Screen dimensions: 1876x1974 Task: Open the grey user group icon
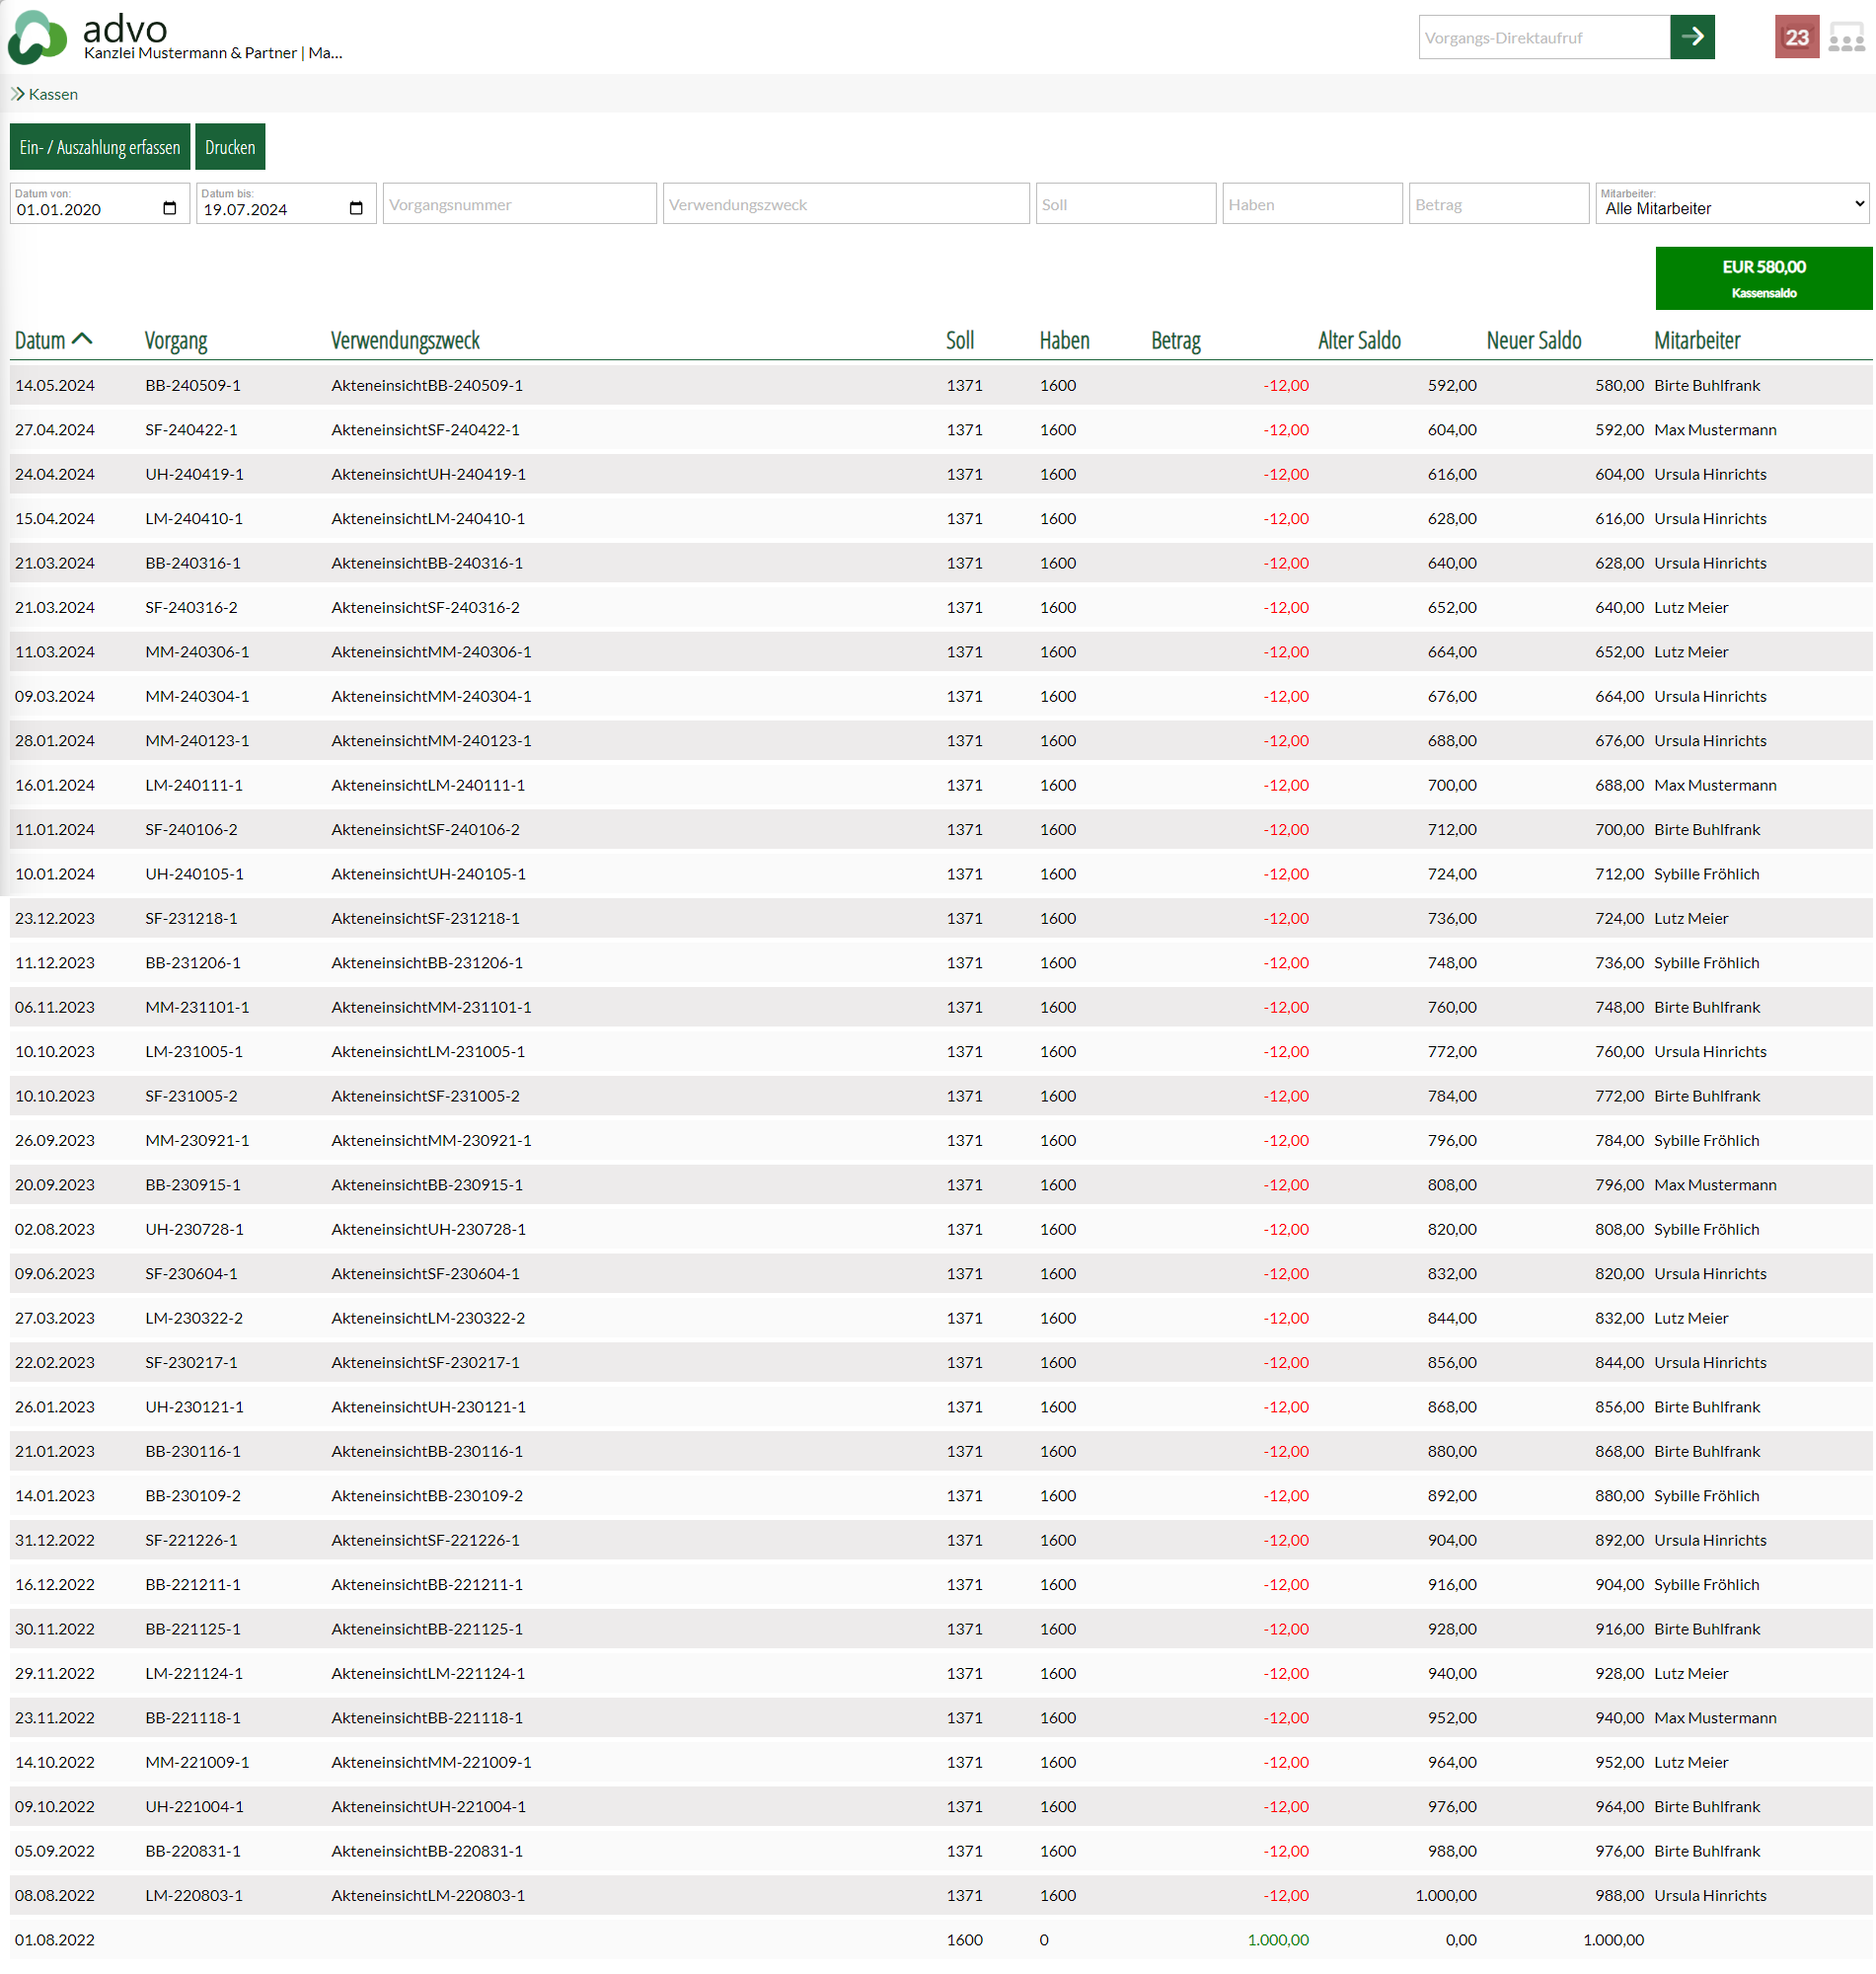coord(1846,39)
